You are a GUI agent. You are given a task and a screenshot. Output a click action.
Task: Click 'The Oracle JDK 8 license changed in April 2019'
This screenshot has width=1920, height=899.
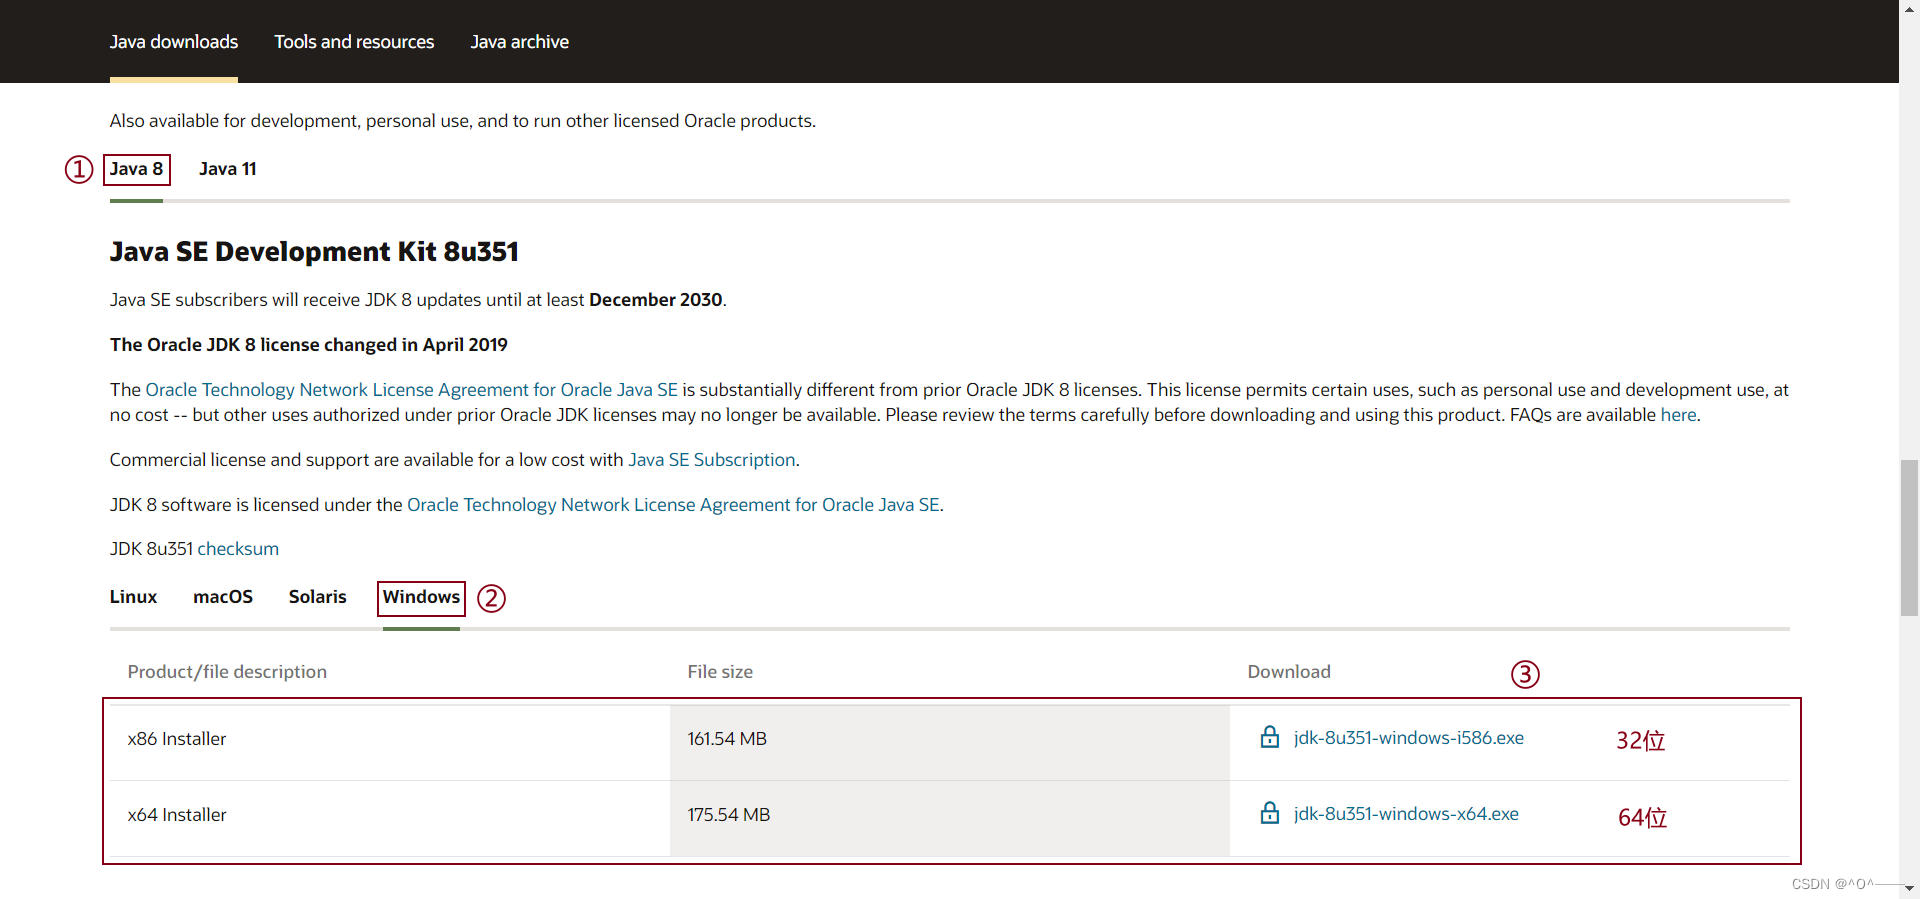(x=309, y=345)
